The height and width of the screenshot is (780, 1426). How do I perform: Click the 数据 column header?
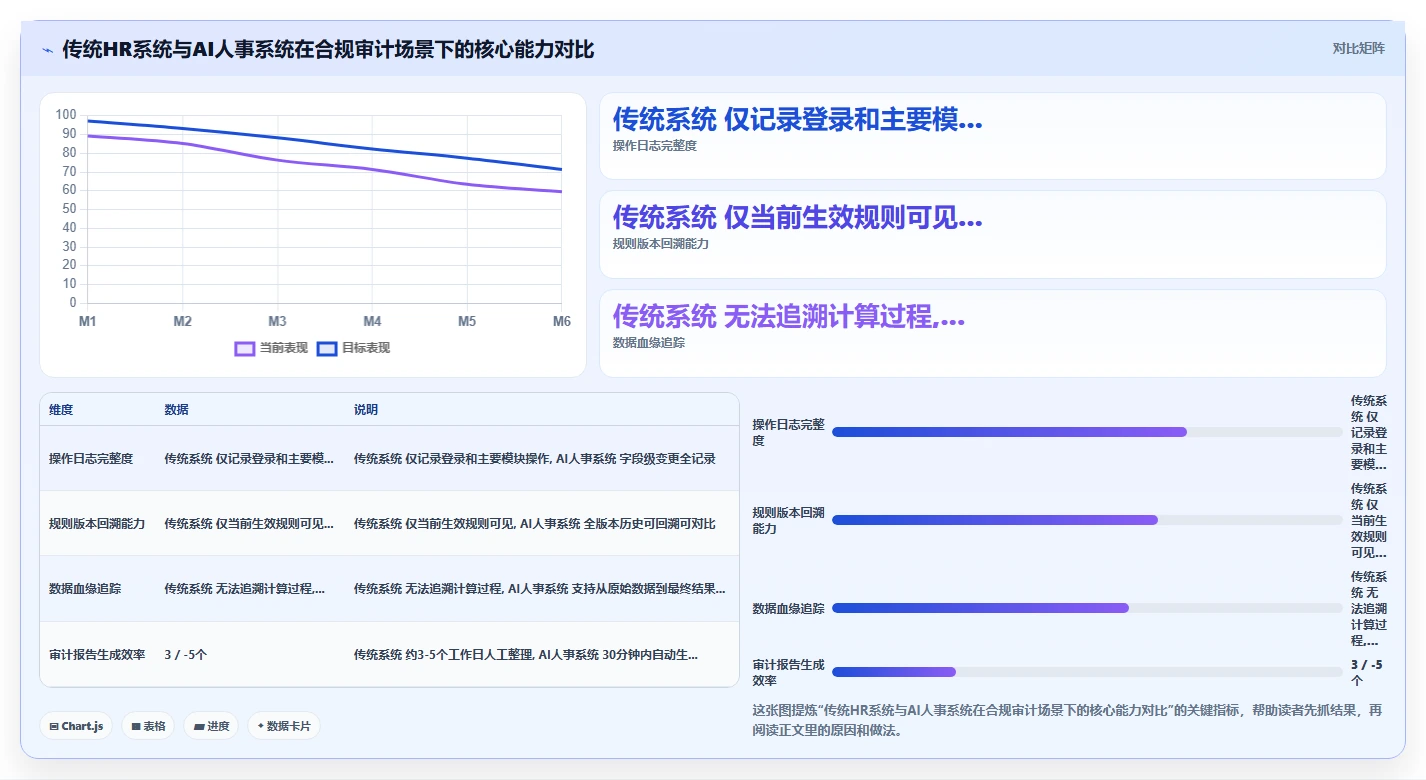[177, 410]
